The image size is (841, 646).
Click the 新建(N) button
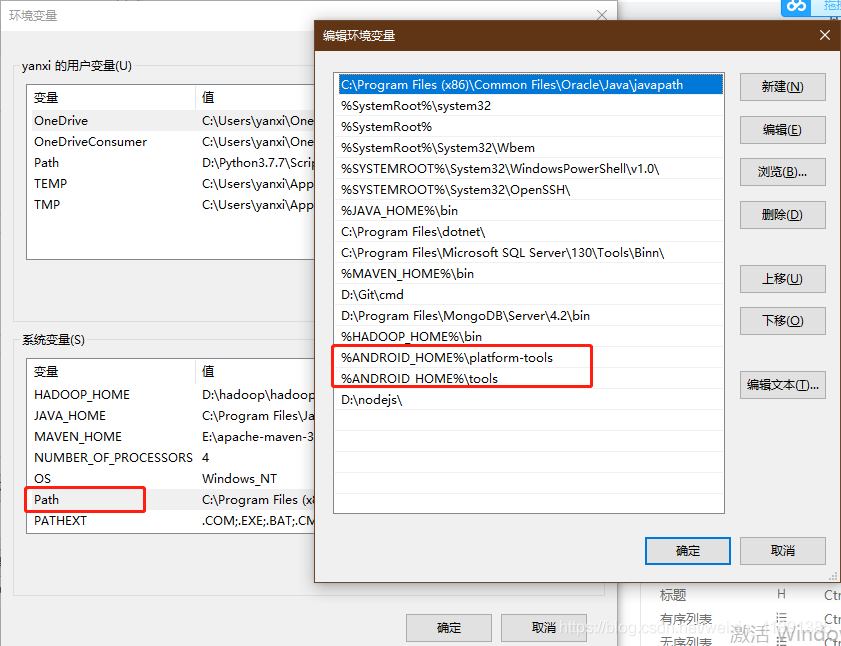click(x=782, y=87)
